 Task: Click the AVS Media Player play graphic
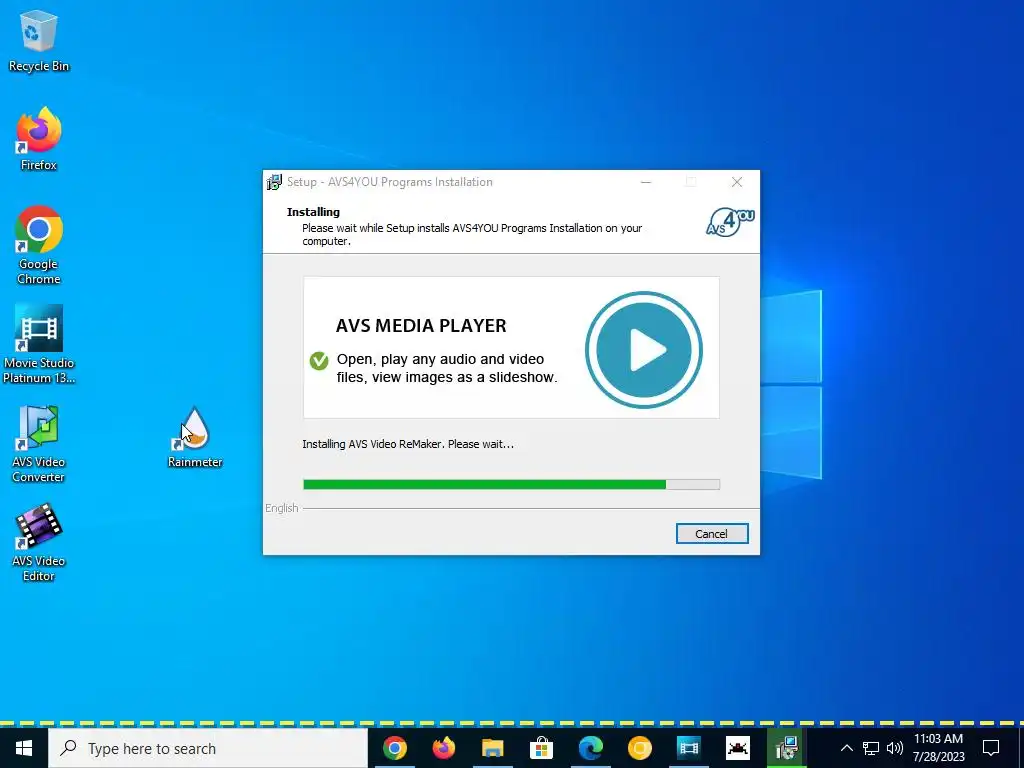pyautogui.click(x=643, y=349)
